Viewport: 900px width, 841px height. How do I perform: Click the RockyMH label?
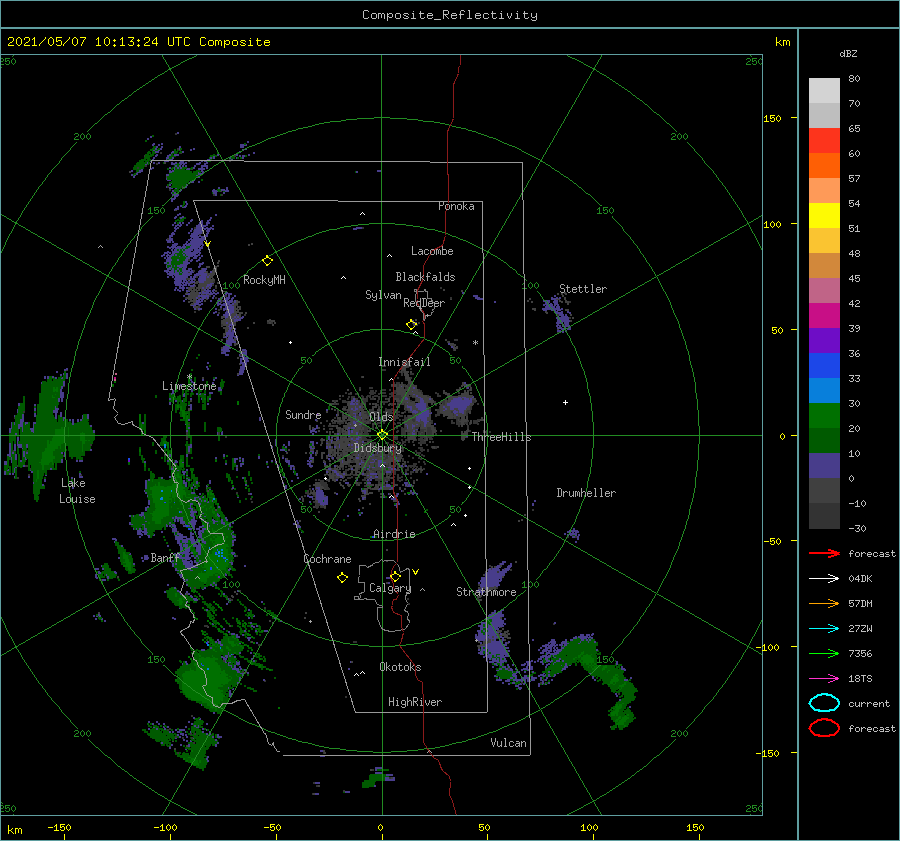click(264, 280)
